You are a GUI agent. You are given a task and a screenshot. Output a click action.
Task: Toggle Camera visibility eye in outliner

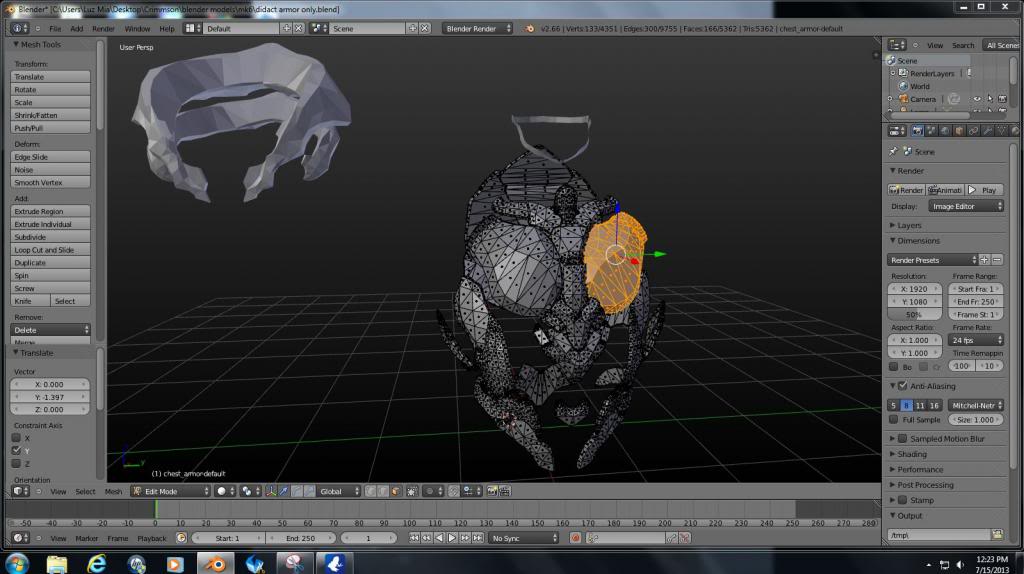click(977, 99)
